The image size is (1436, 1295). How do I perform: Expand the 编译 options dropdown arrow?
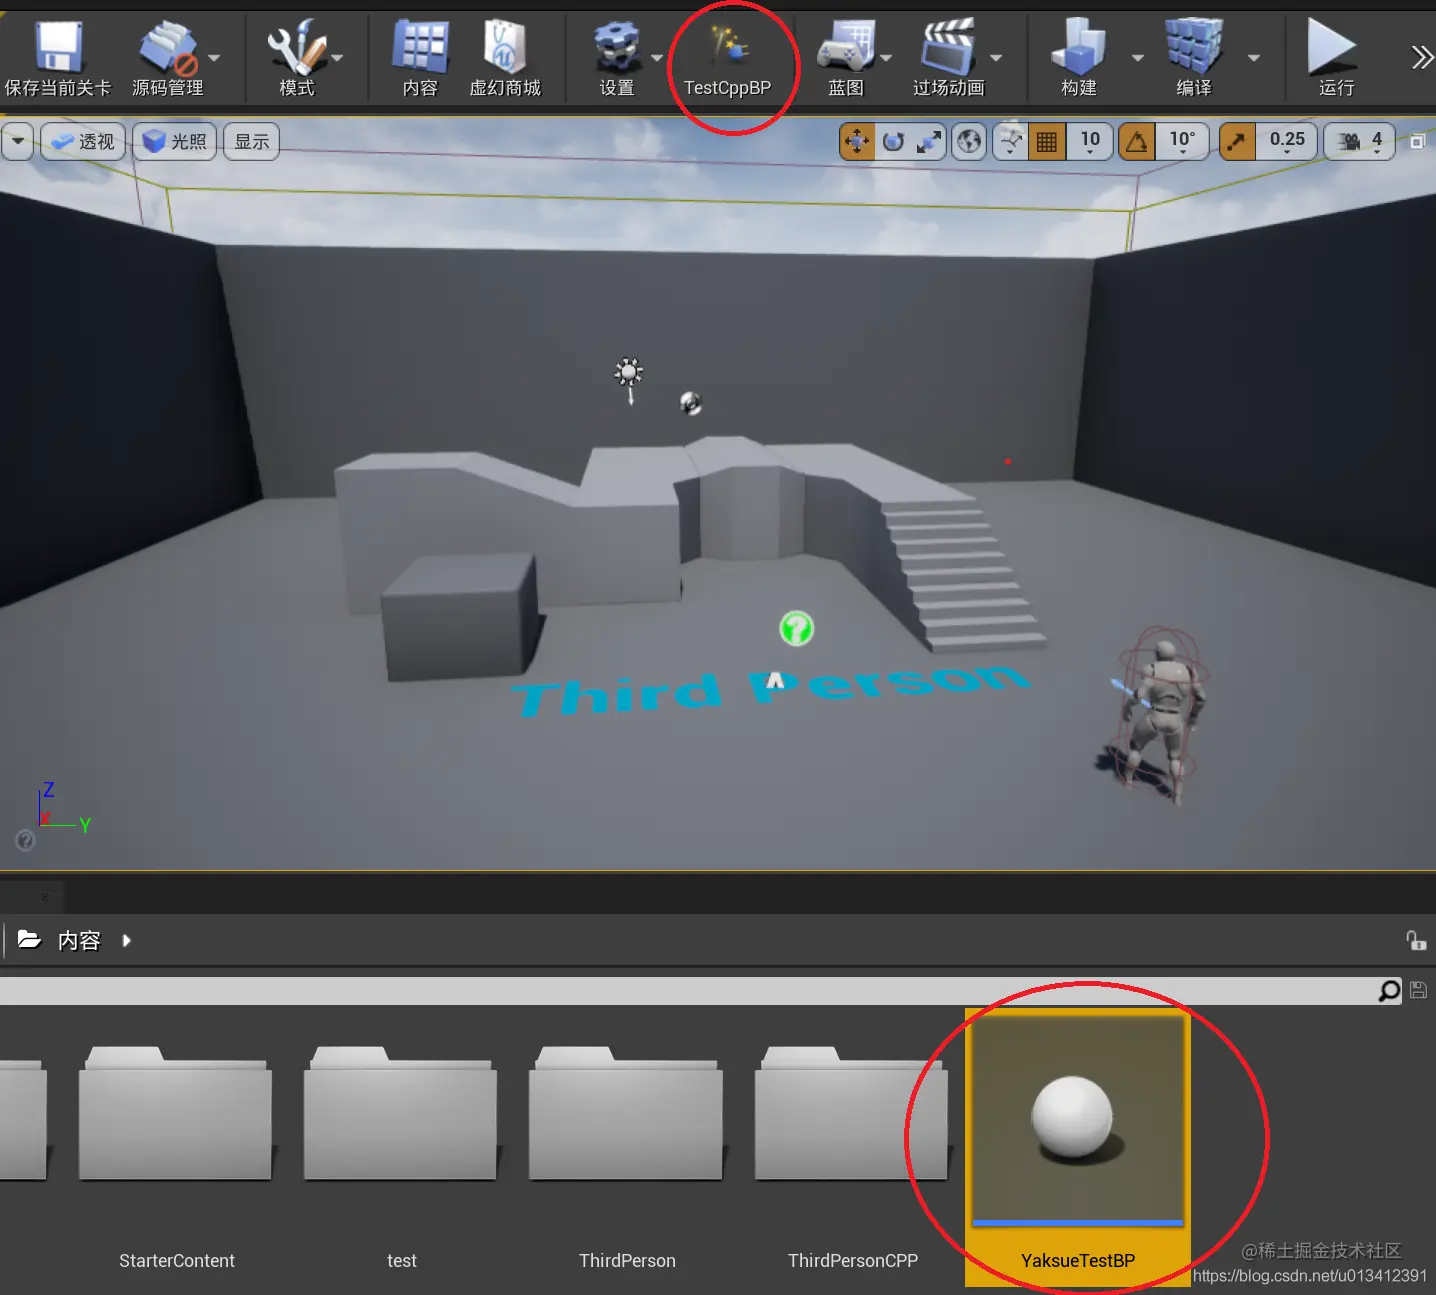[x=1254, y=58]
